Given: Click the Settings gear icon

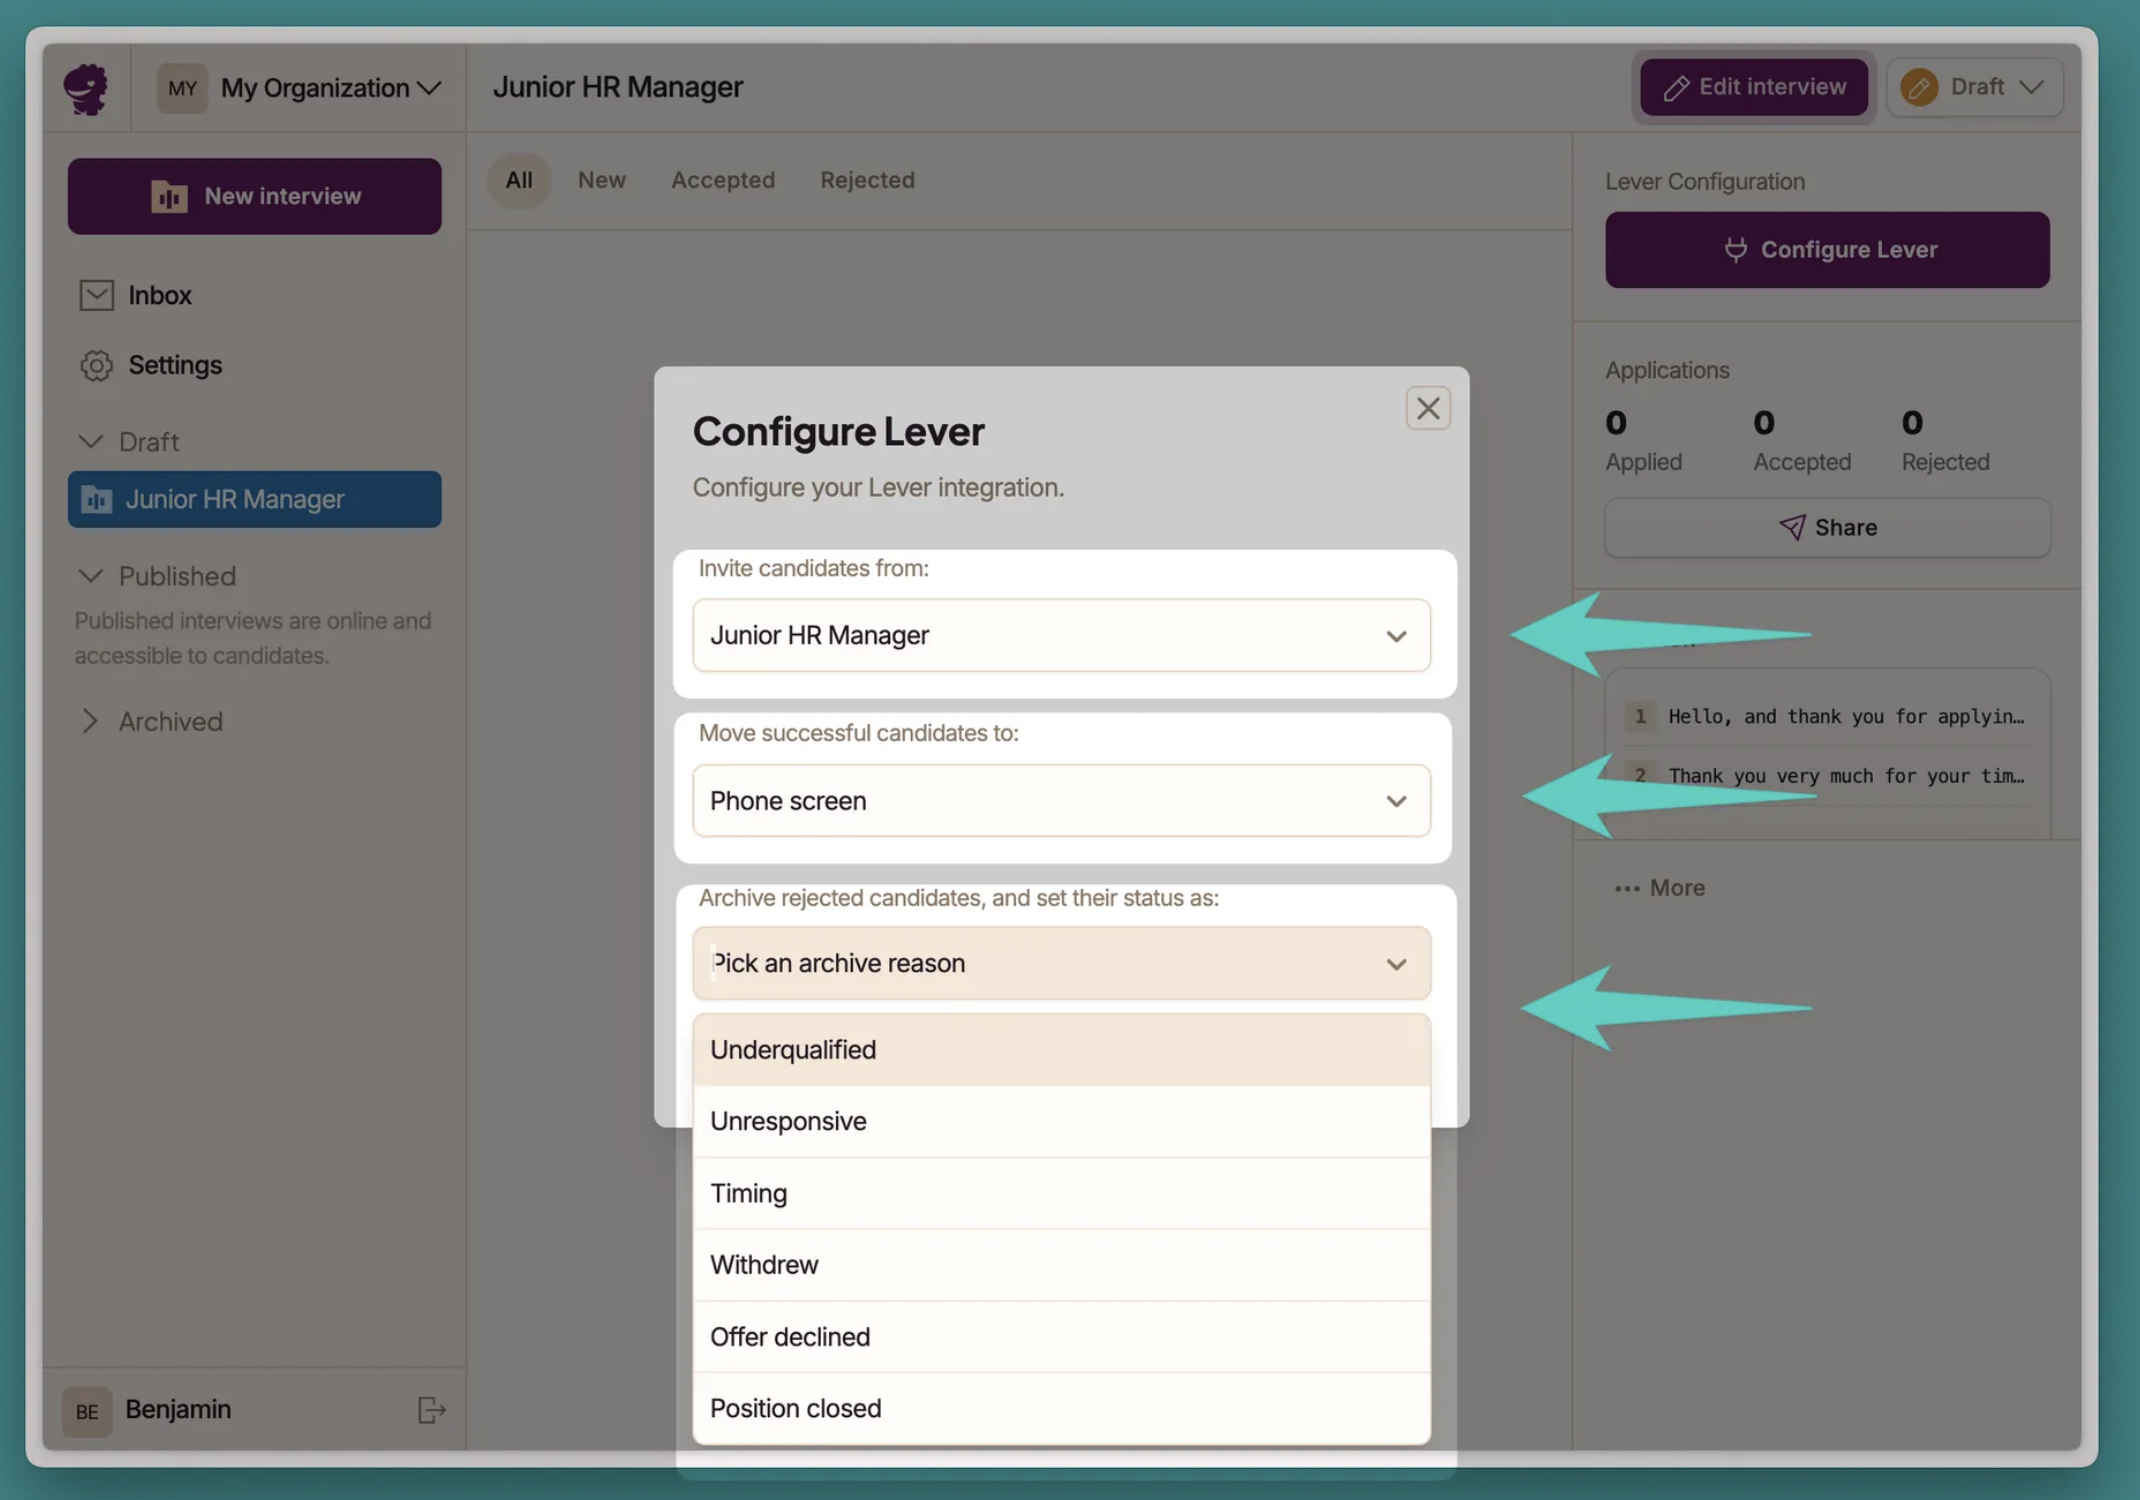Looking at the screenshot, I should pos(96,365).
